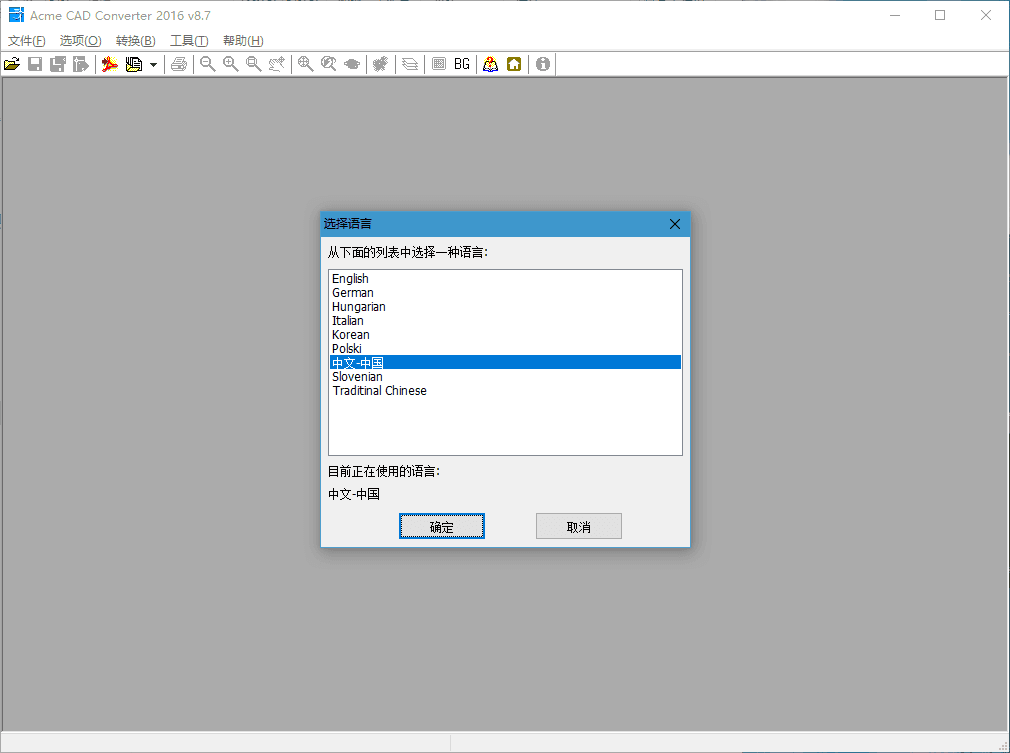Viewport: 1010px width, 753px height.
Task: Click the Export file icon with arrow
Action: tap(81, 64)
